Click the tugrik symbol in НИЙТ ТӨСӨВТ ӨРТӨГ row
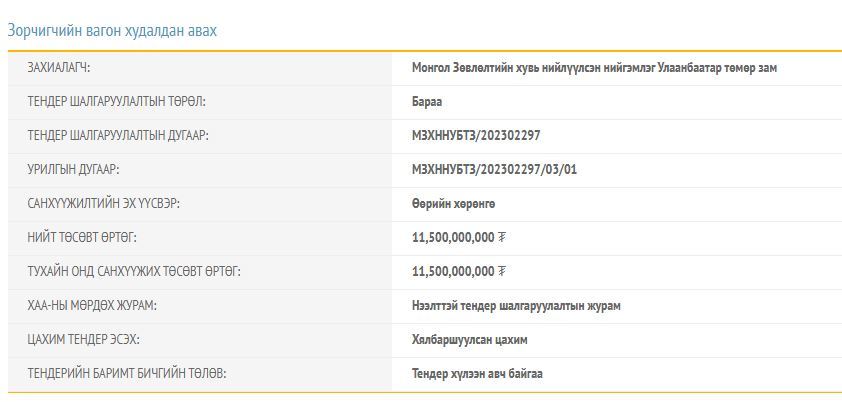 pyautogui.click(x=502, y=238)
